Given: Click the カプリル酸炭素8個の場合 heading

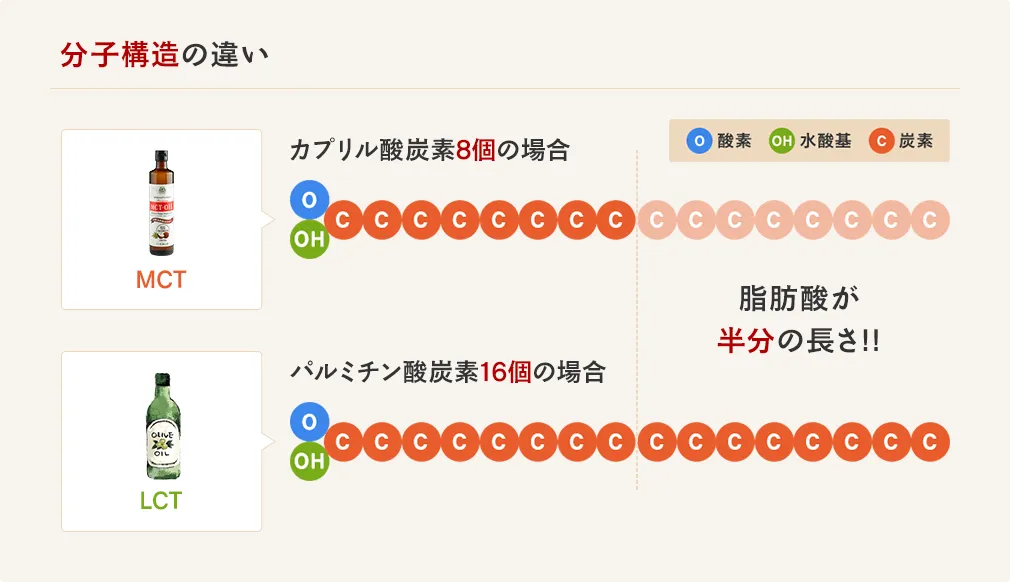Looking at the screenshot, I should coord(429,151).
